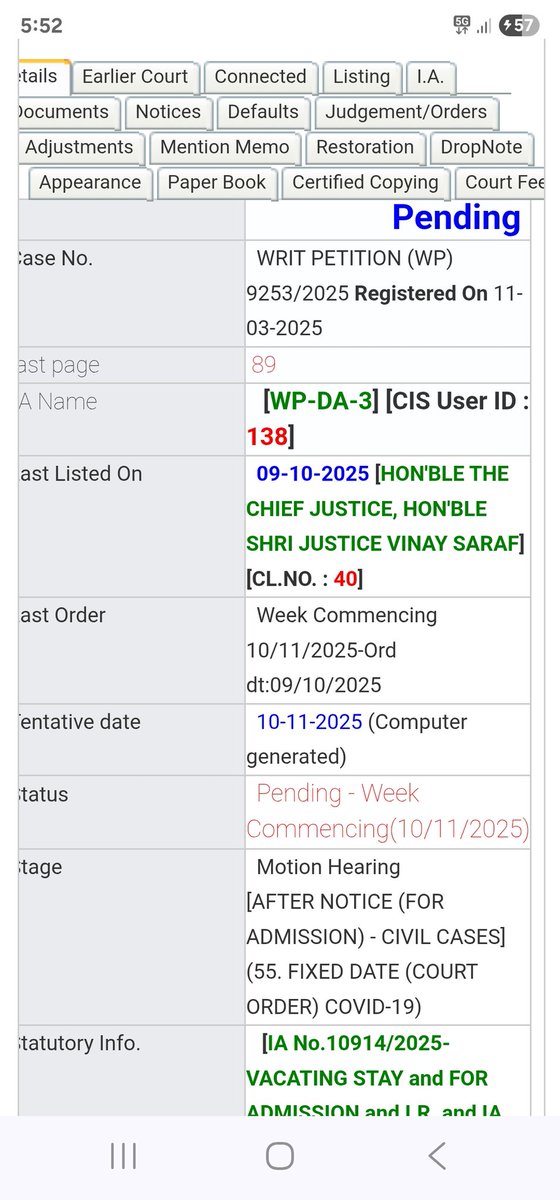Screen dimensions: 560x1200
Task: Click the Last Order row label
Action: 62,615
